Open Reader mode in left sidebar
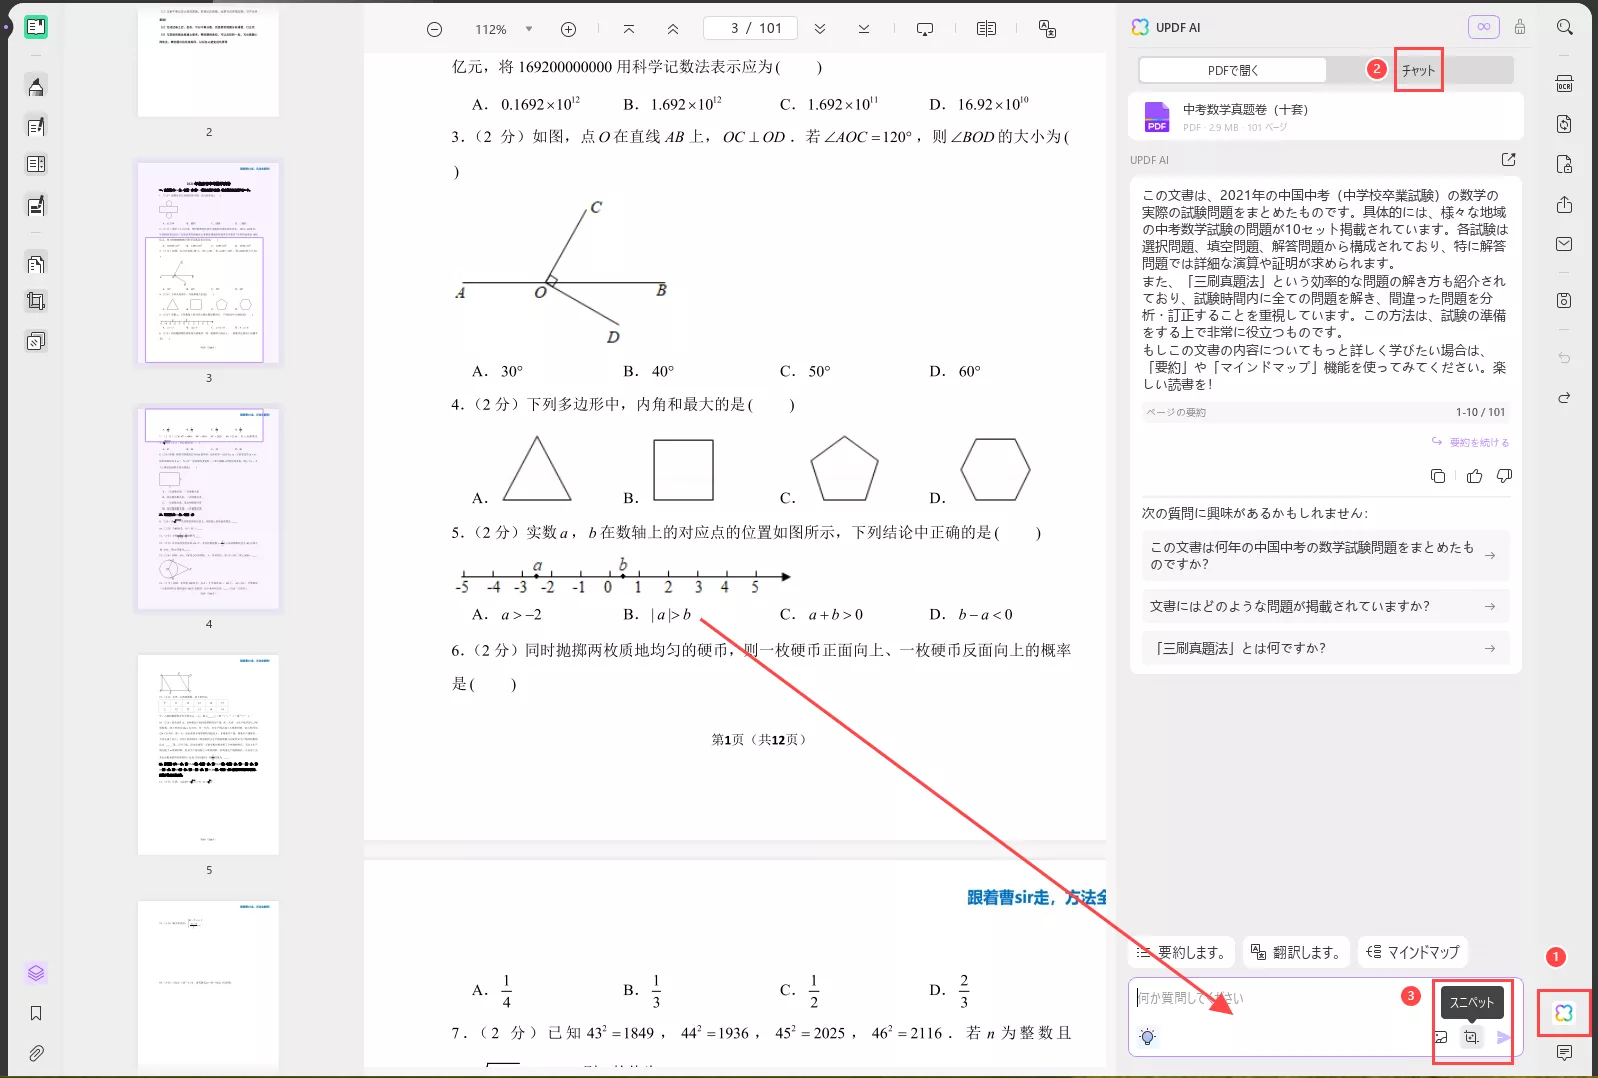 [36, 27]
